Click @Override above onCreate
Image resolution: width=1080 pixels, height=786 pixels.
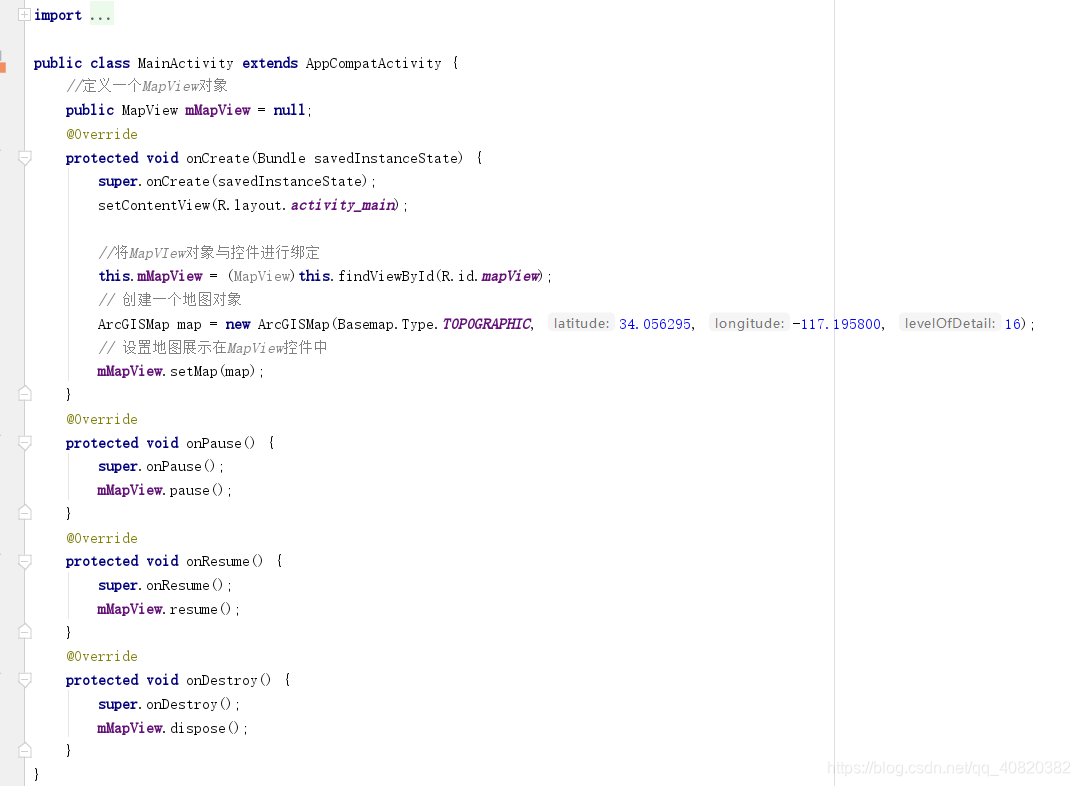tap(102, 134)
